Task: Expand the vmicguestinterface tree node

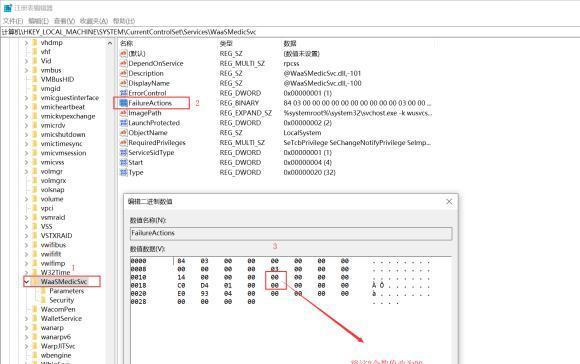Action: tap(26, 98)
